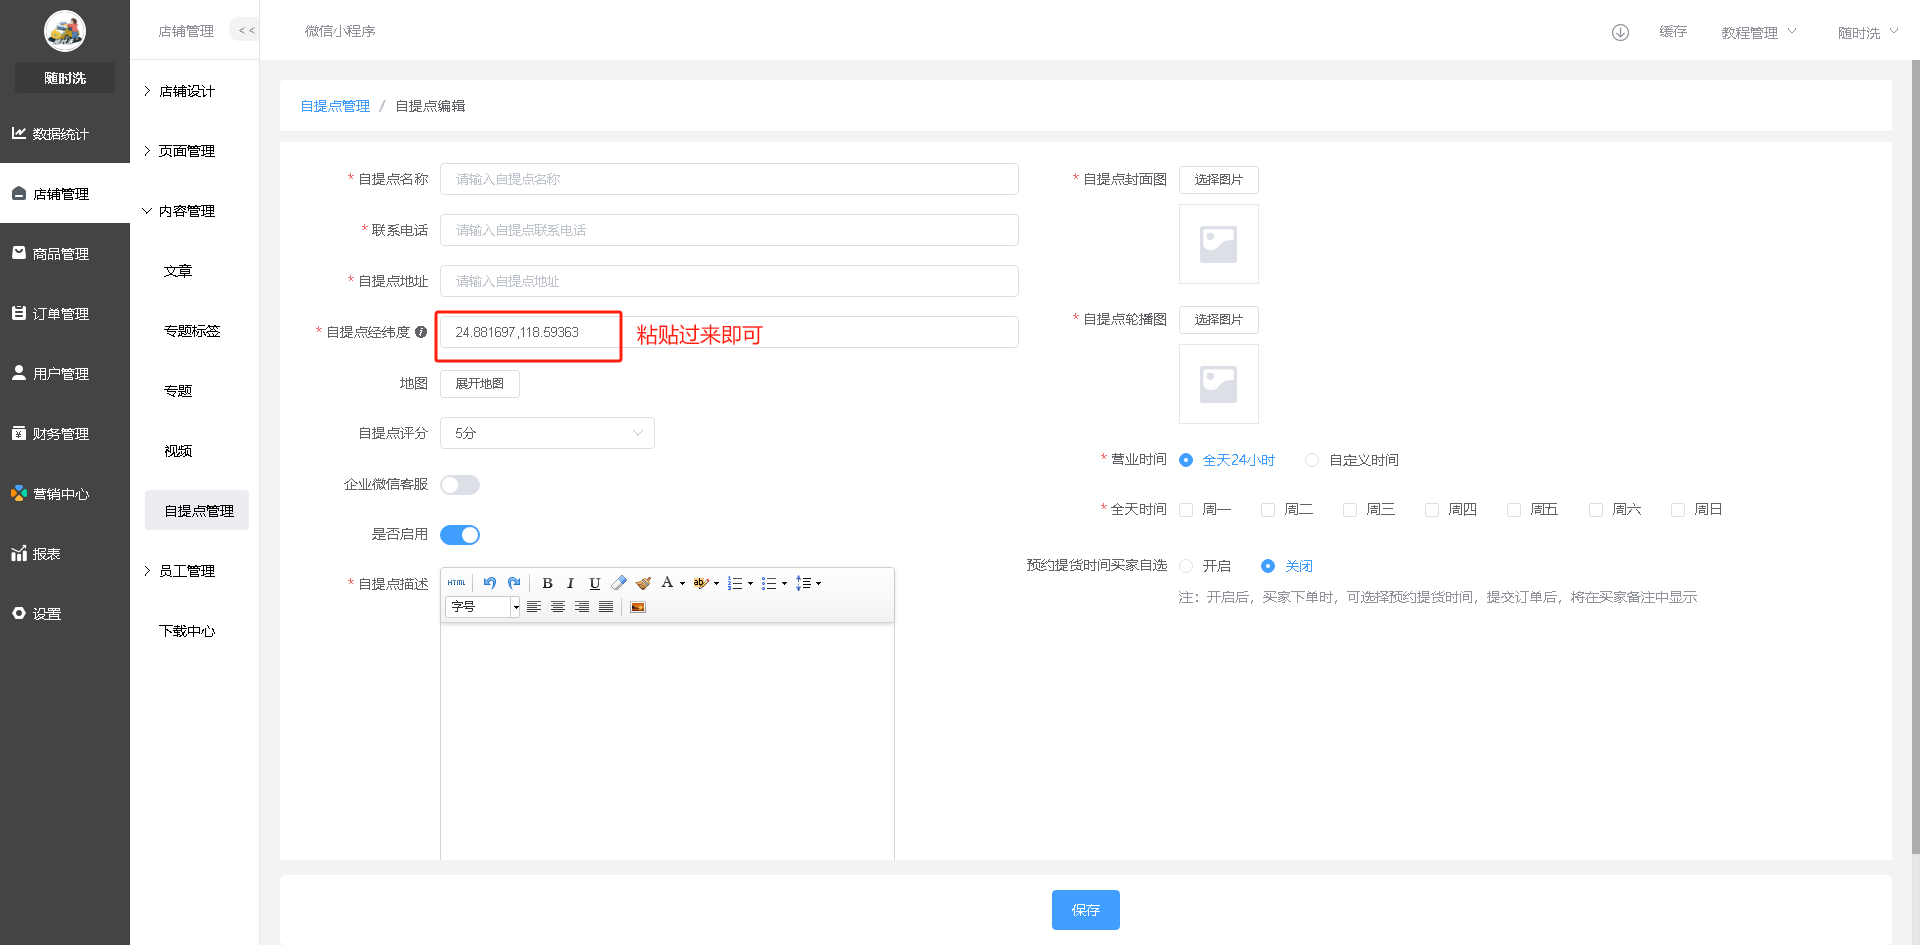Disable the 是否启用 switch

[460, 535]
